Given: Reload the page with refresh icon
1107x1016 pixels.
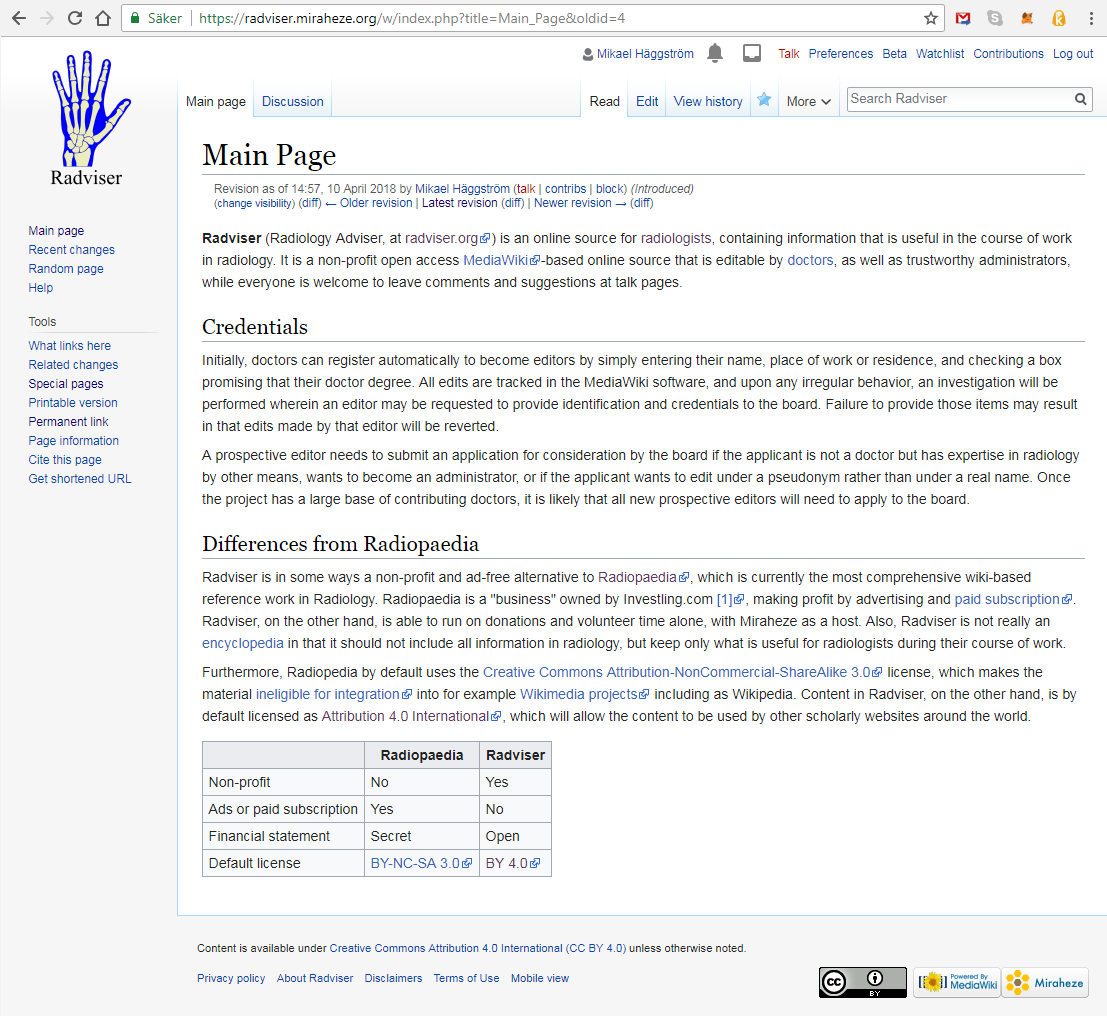Looking at the screenshot, I should pos(75,18).
